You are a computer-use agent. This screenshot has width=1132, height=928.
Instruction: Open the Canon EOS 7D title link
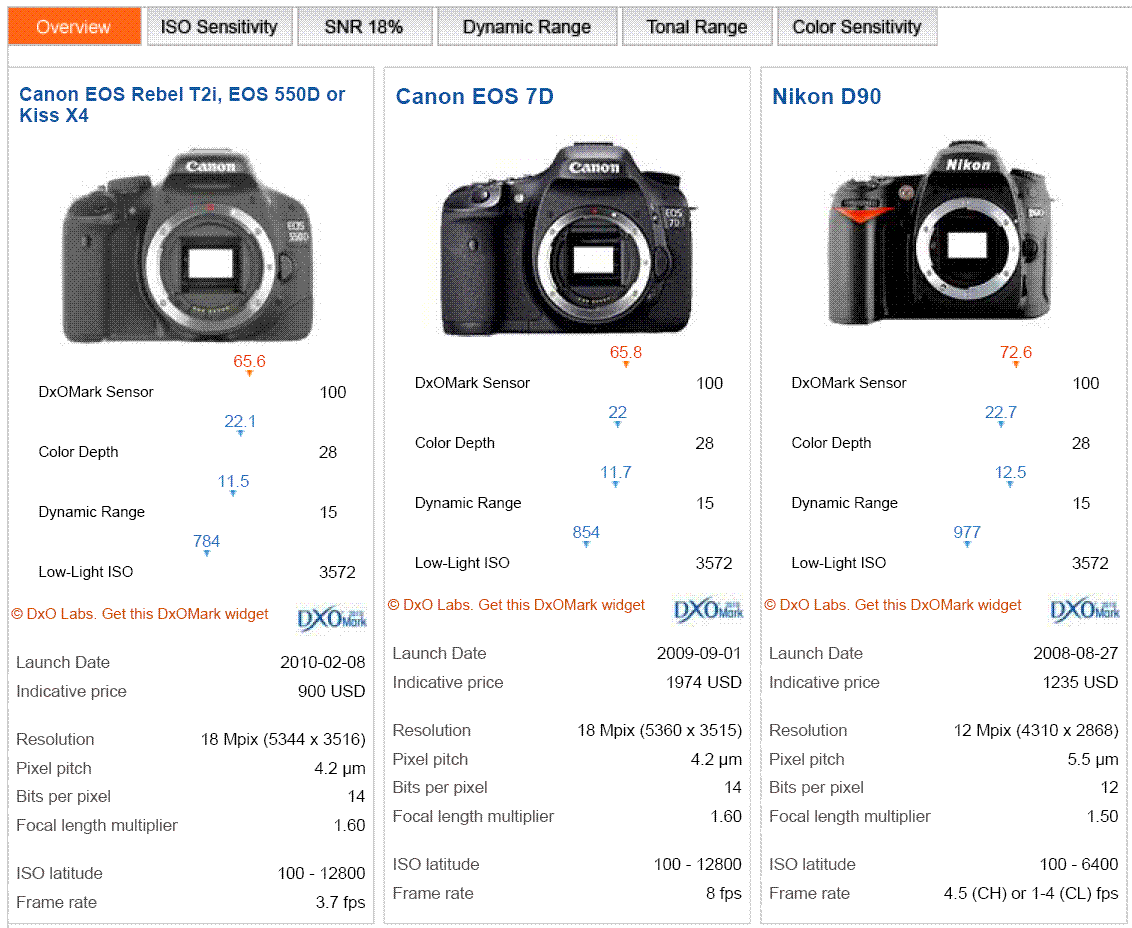pyautogui.click(x=474, y=96)
